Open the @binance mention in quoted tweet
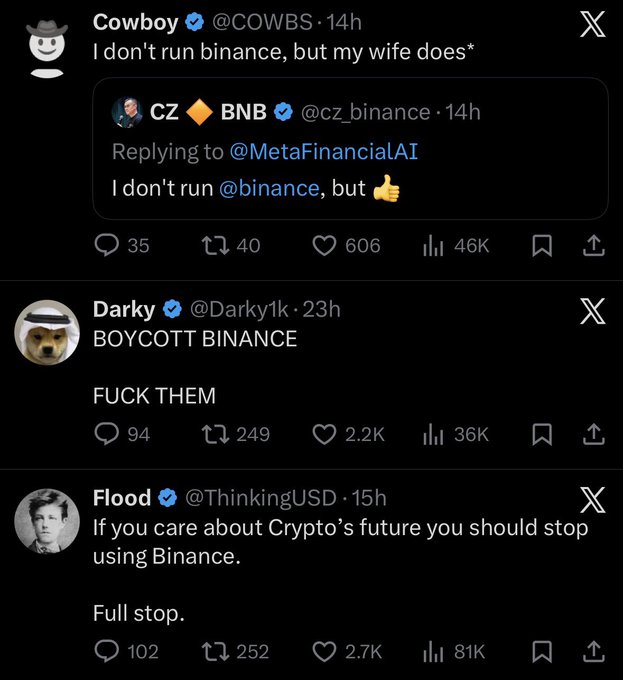 tap(267, 187)
